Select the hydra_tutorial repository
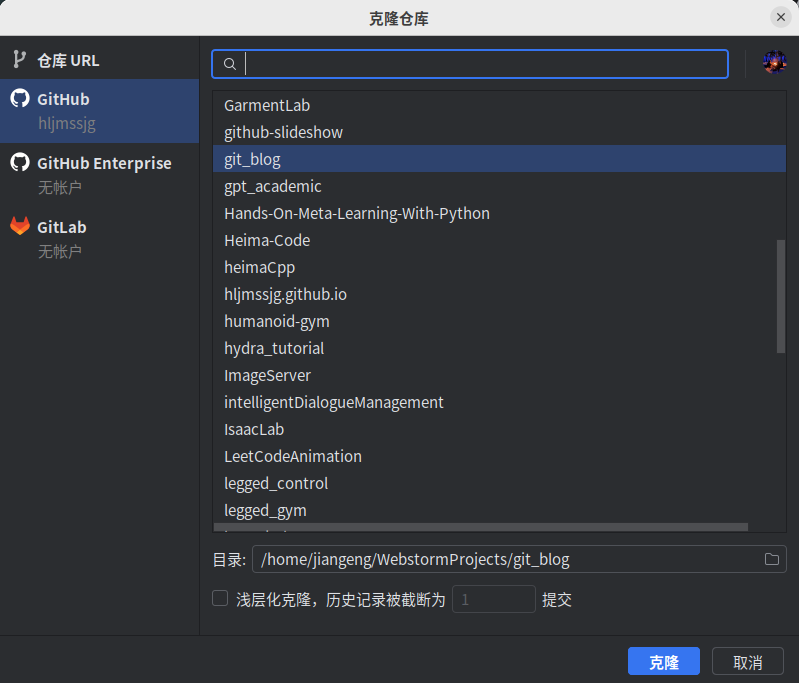This screenshot has height=683, width=799. pyautogui.click(x=499, y=348)
